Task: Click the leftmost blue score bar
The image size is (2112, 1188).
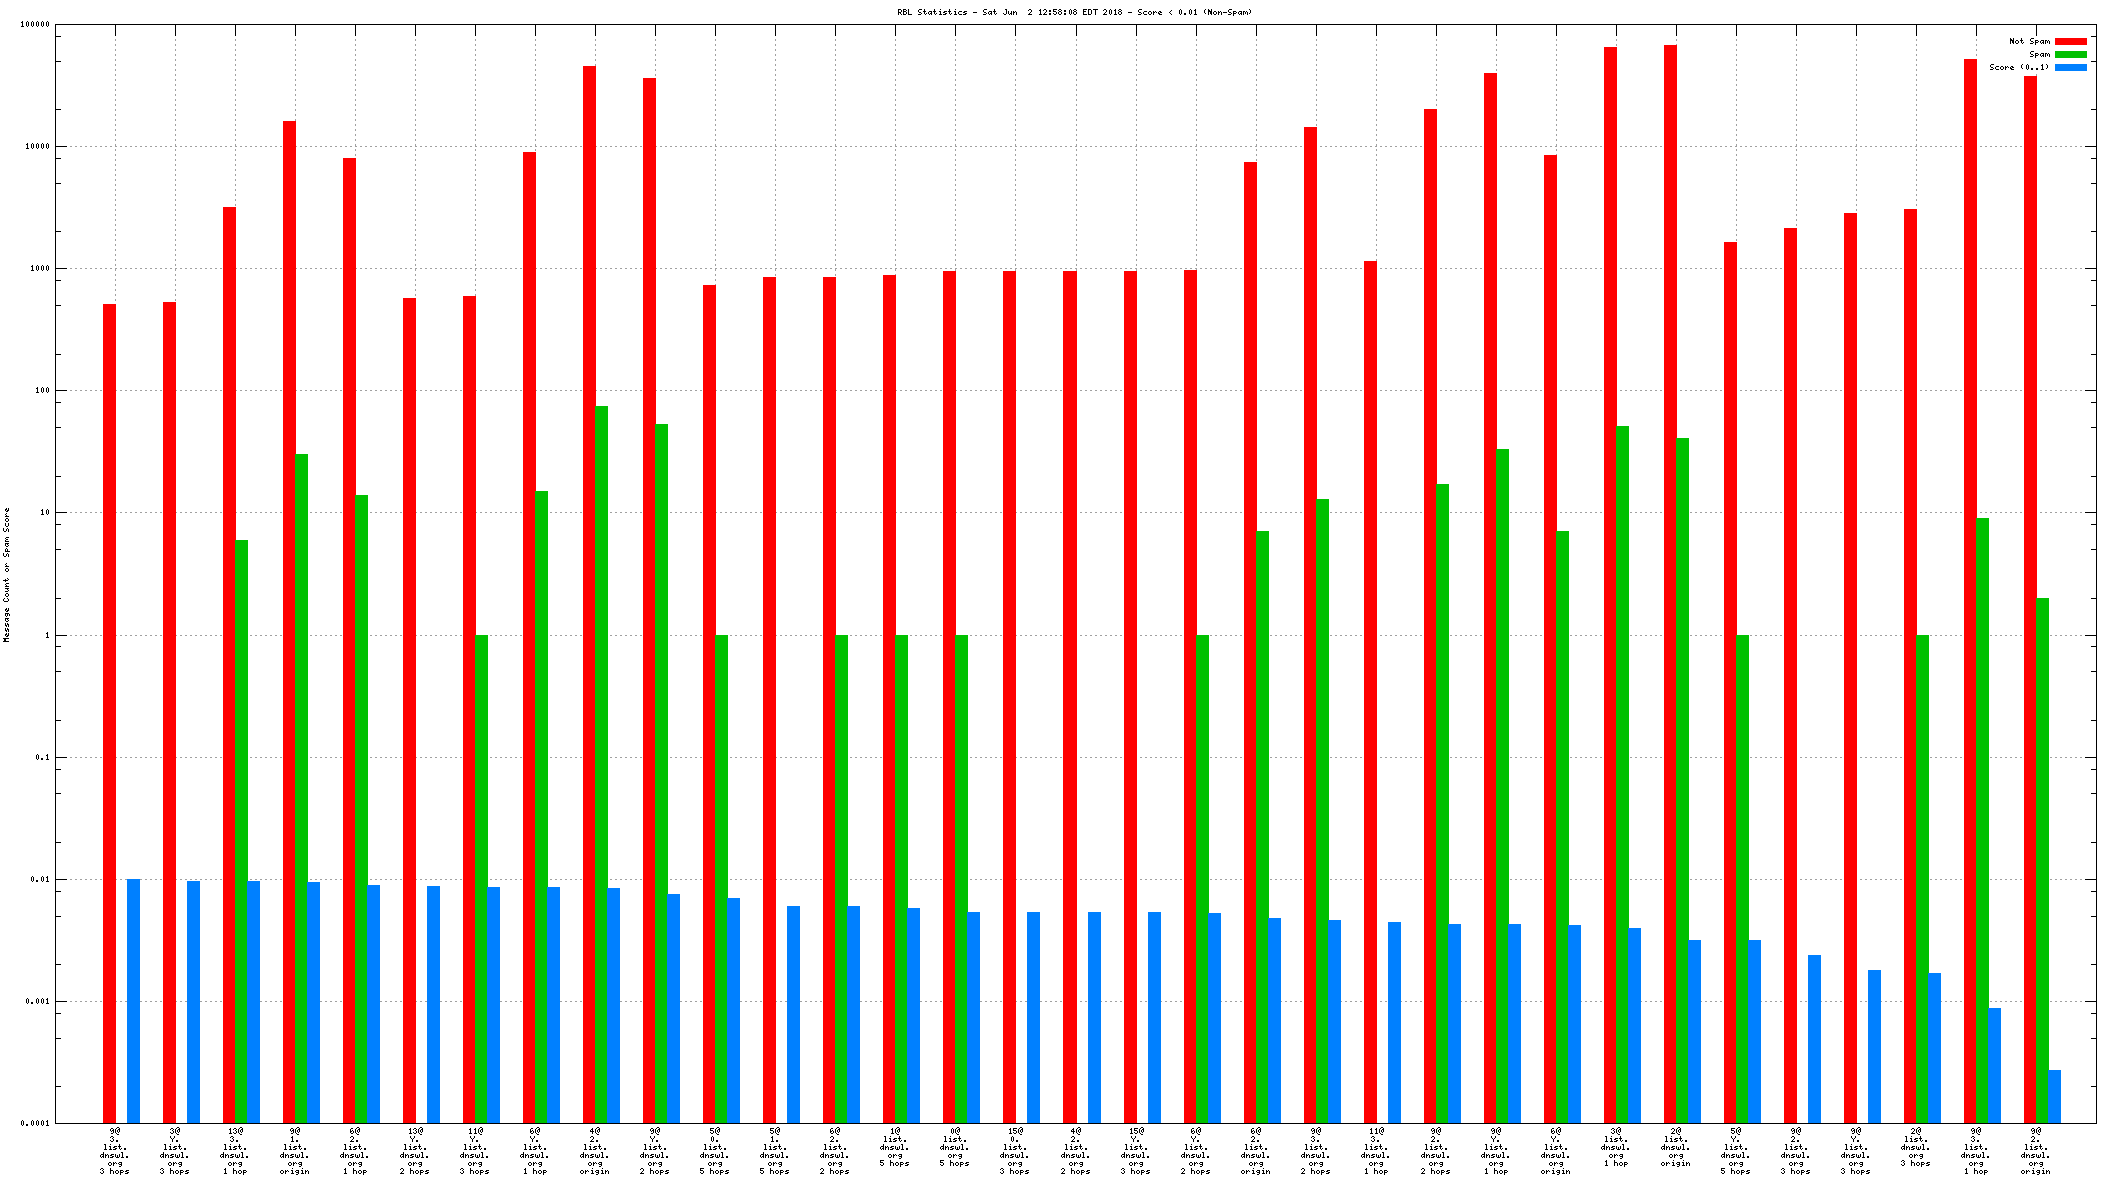Action: (x=133, y=1000)
